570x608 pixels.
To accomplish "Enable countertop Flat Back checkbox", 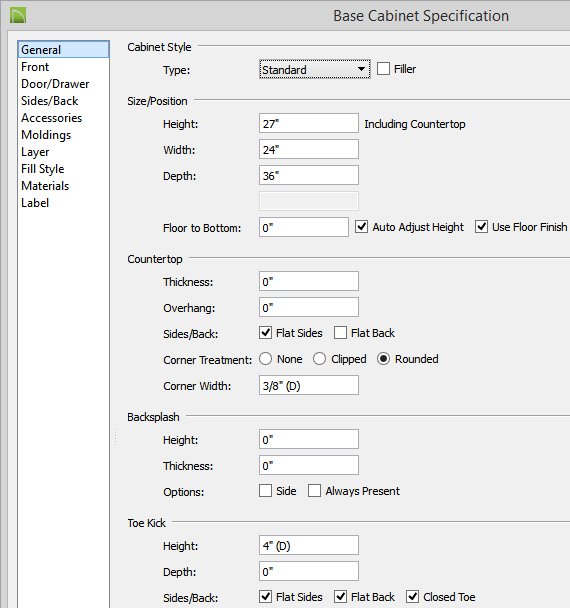I will tap(340, 333).
